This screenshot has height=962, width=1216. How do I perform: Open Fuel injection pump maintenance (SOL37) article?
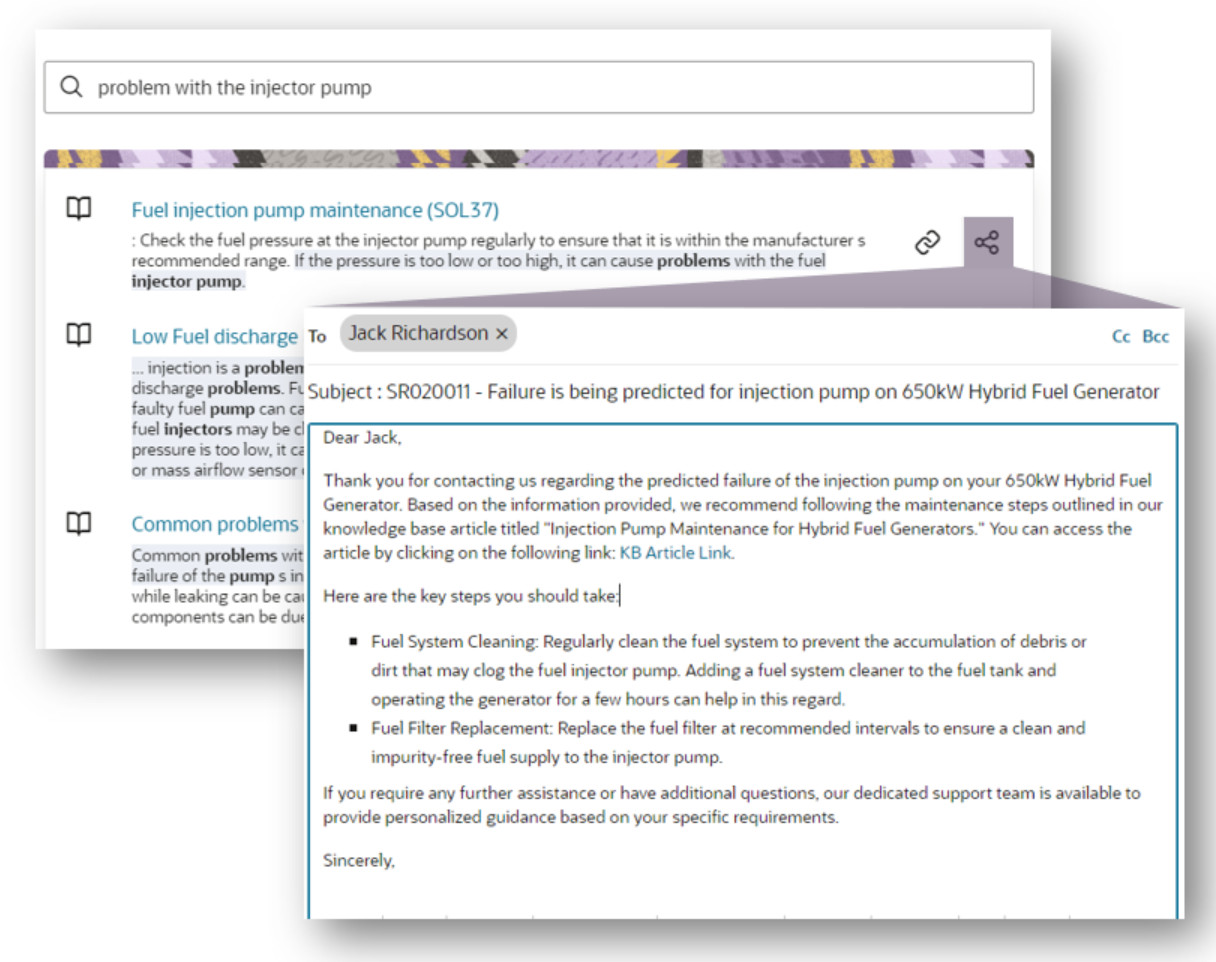(315, 210)
